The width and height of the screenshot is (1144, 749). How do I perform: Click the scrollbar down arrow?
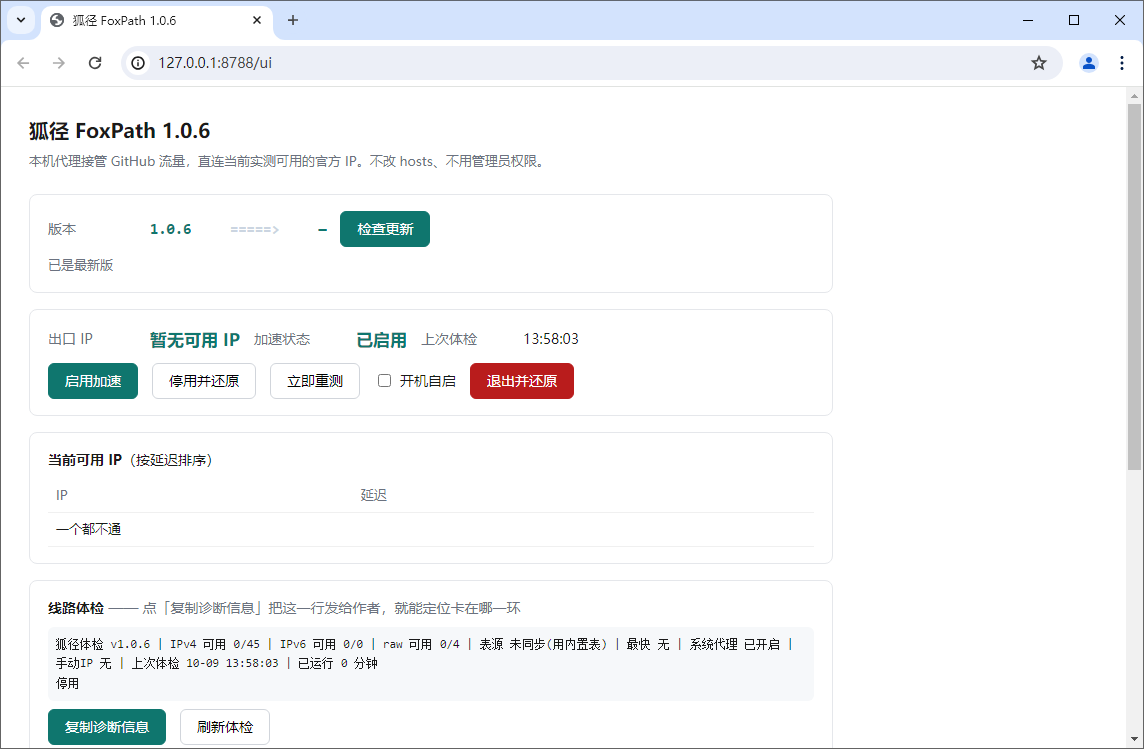(1134, 739)
